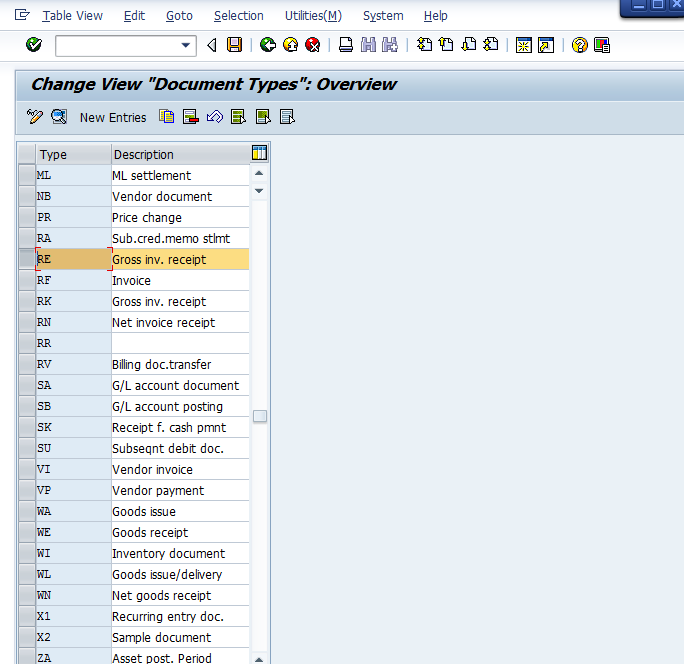
Task: Click the Vendor payment description cell
Action: click(x=180, y=490)
